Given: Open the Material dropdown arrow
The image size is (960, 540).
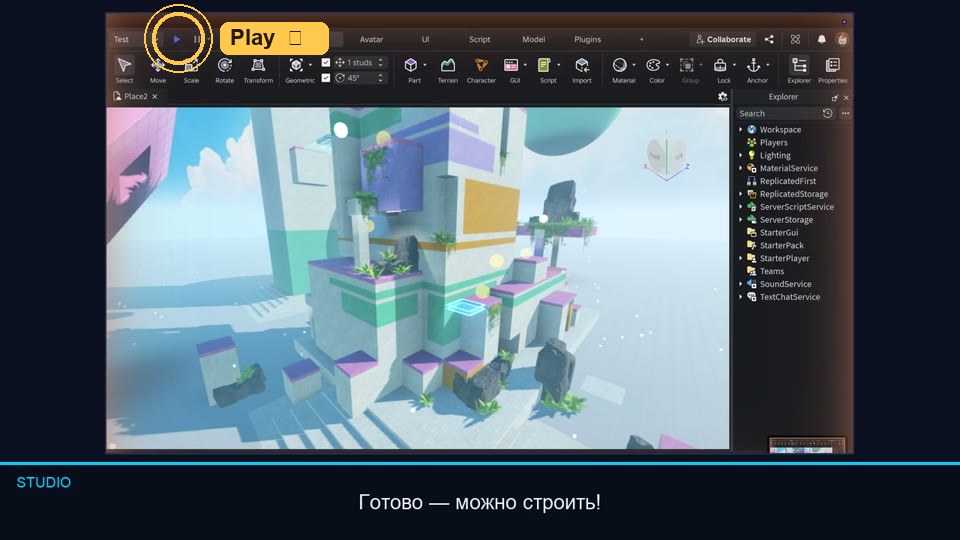Looking at the screenshot, I should point(634,65).
